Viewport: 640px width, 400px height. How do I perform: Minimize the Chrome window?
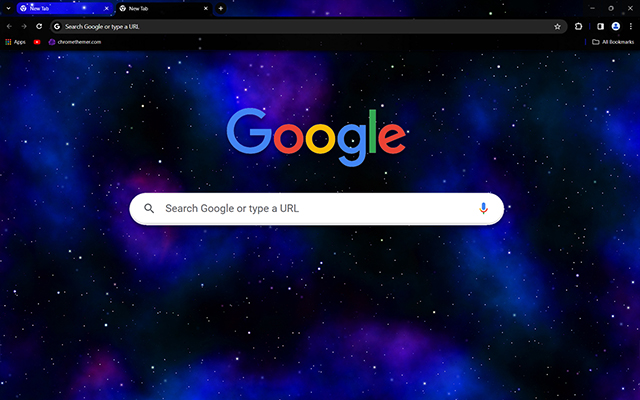tap(592, 8)
